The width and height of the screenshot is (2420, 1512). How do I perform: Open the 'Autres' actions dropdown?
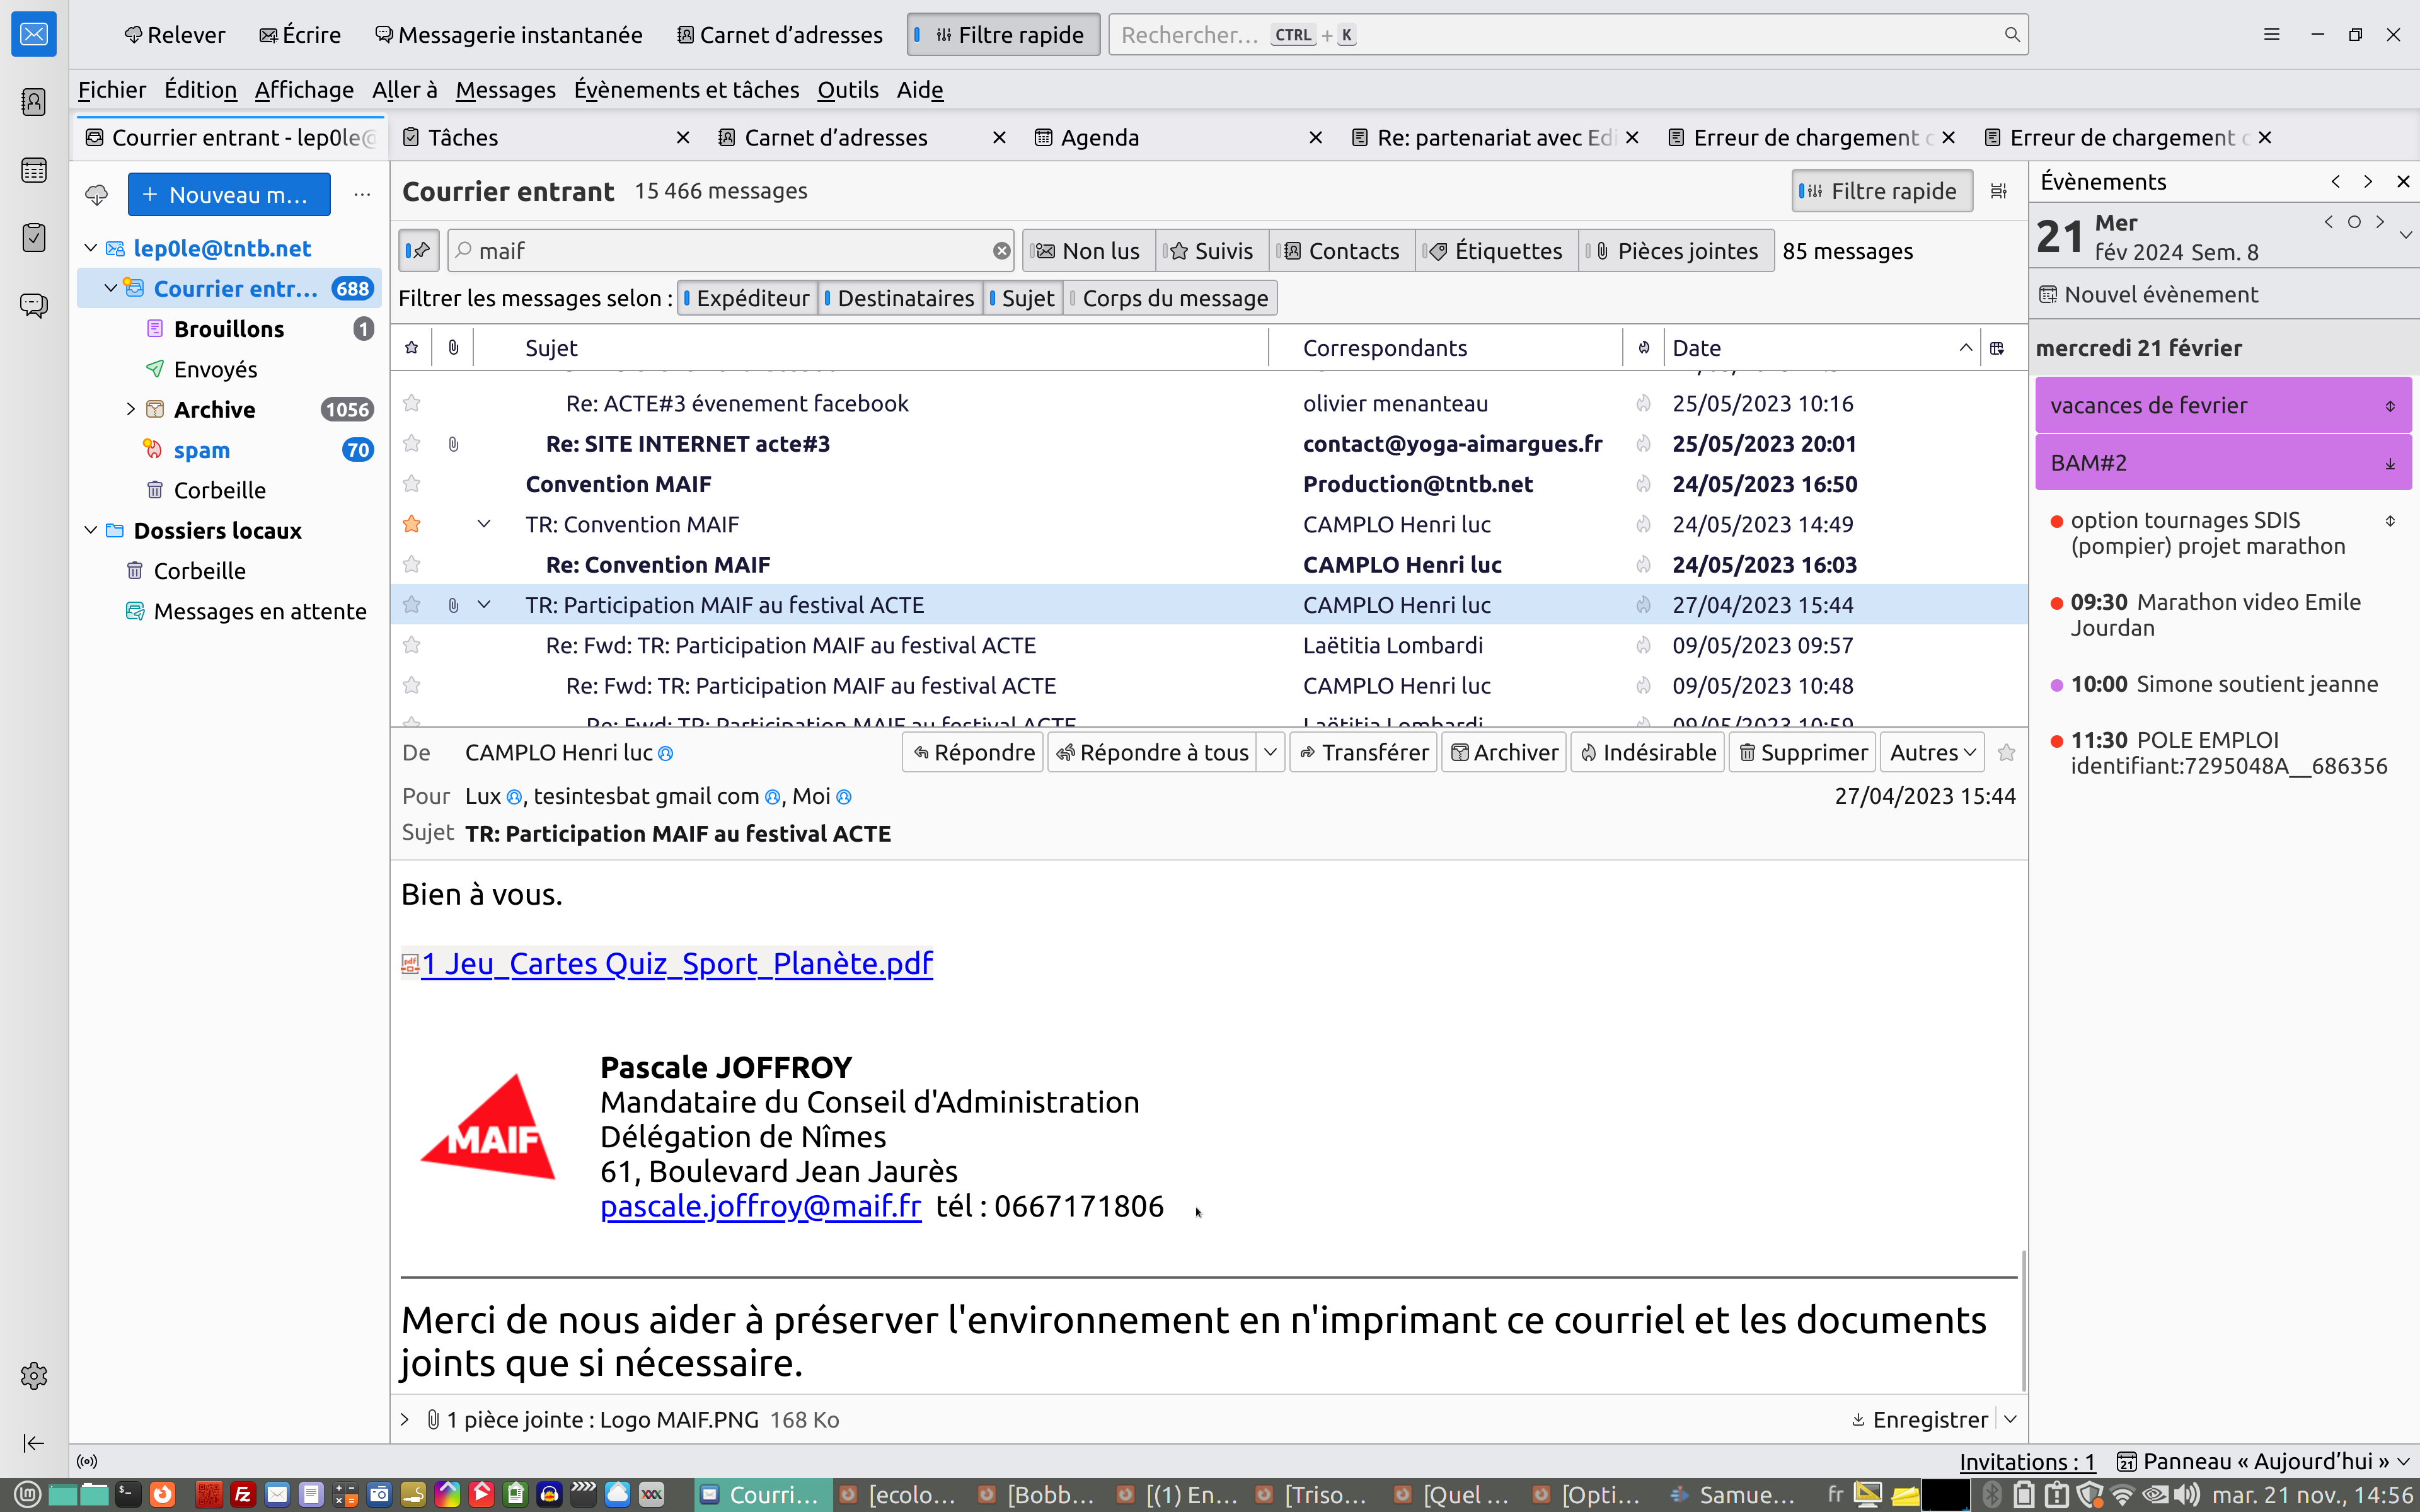[1932, 752]
